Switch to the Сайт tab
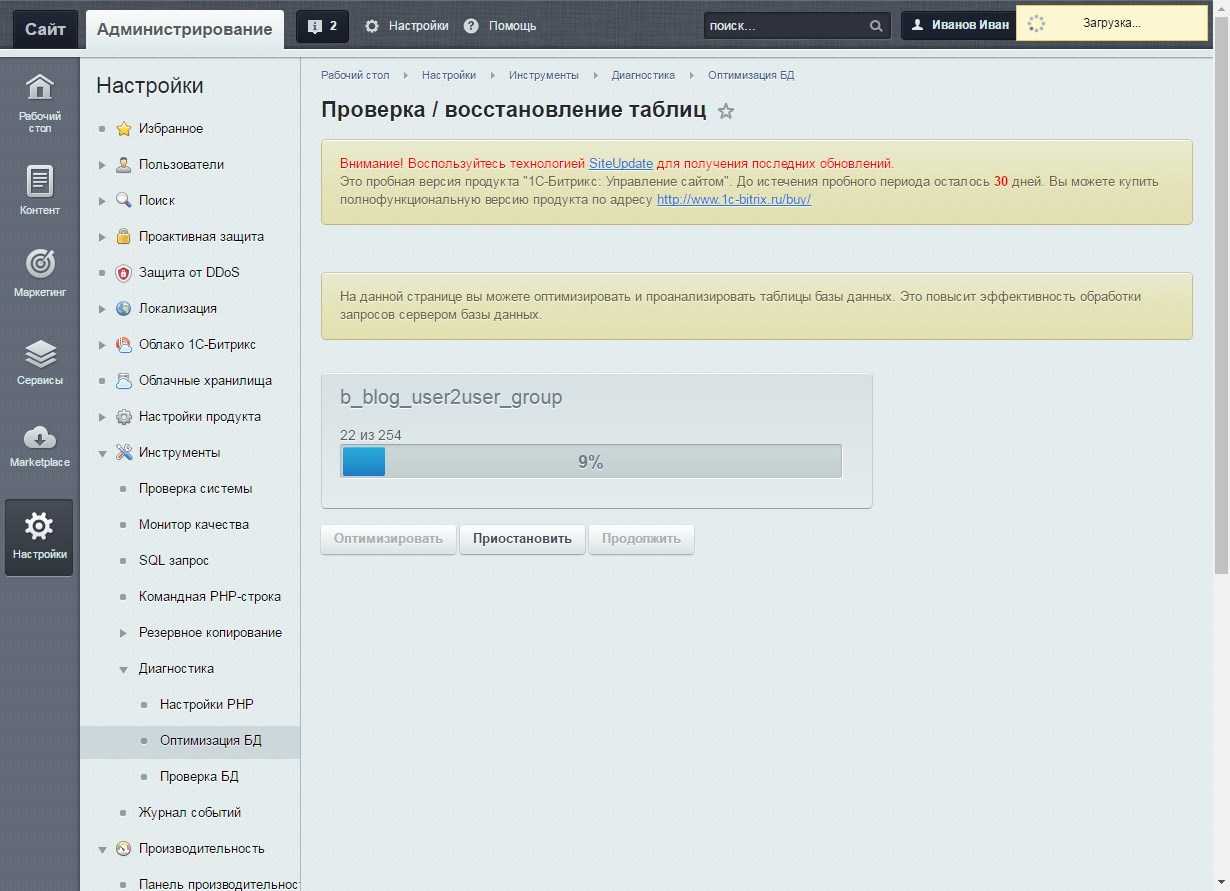This screenshot has height=891, width=1230. tap(45, 29)
